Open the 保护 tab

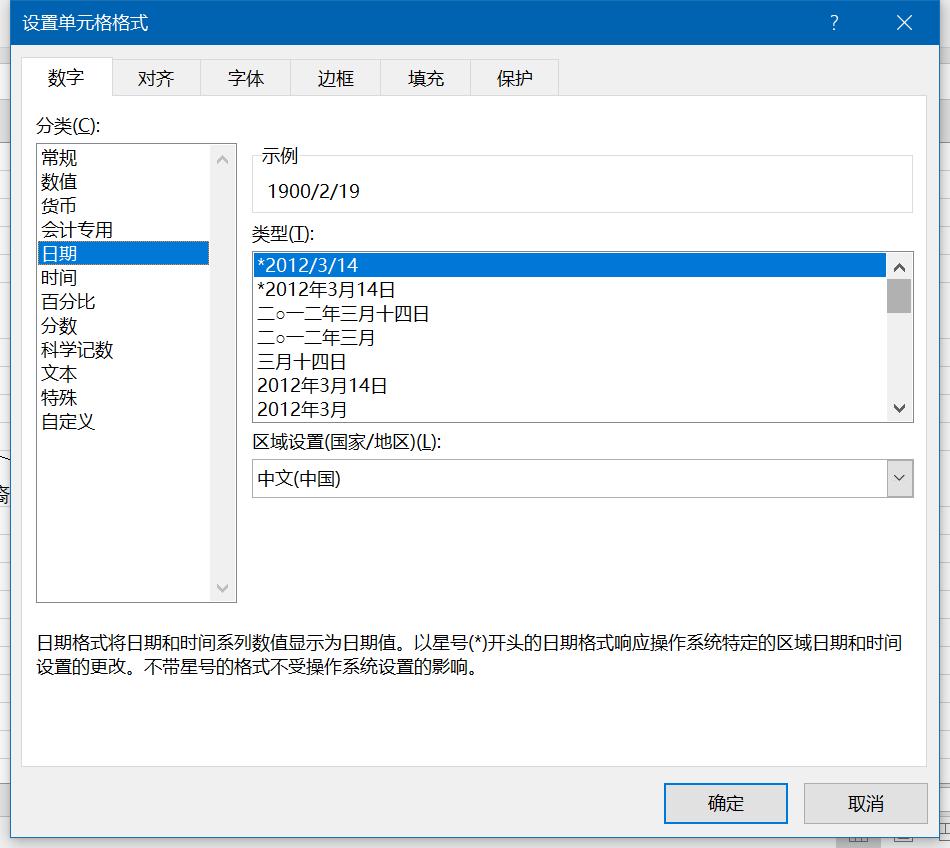pos(514,77)
